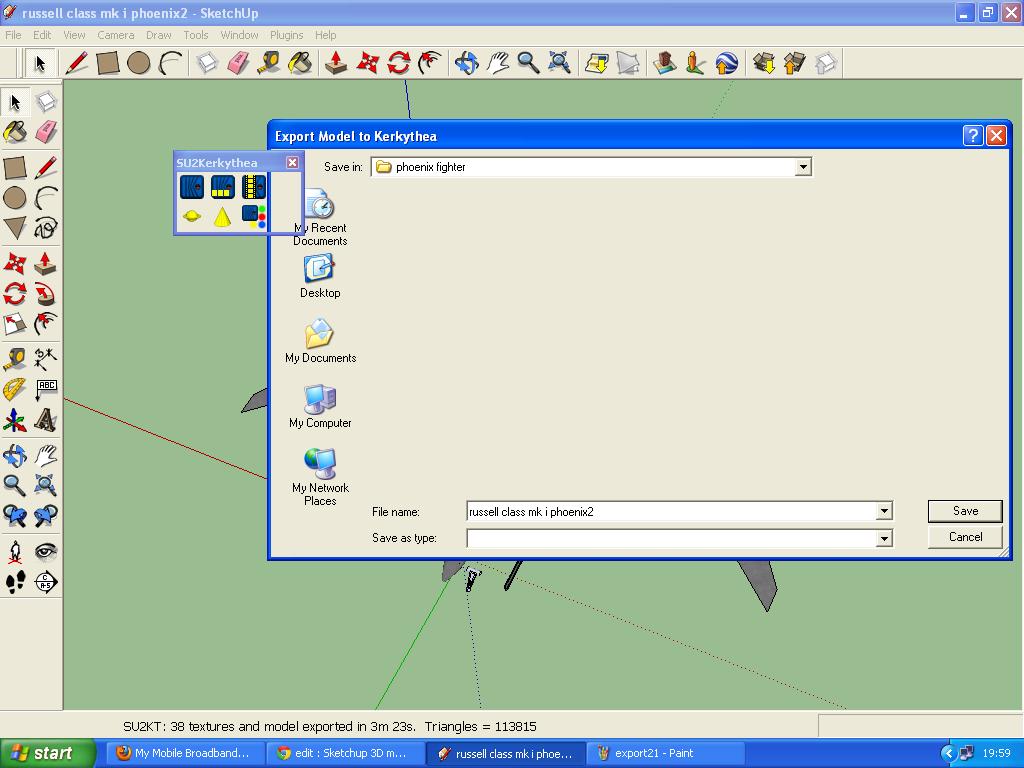Choose the Circle tool in top toolbar
Screen dimensions: 1024x768
[138, 63]
